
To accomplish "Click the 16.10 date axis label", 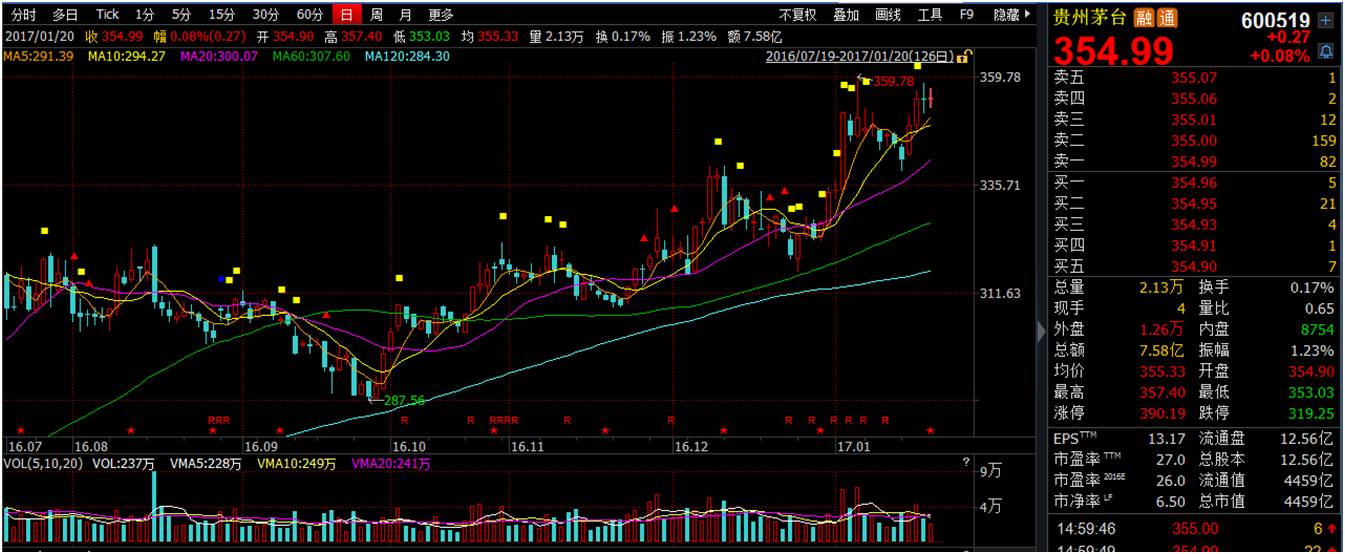I will [x=409, y=445].
